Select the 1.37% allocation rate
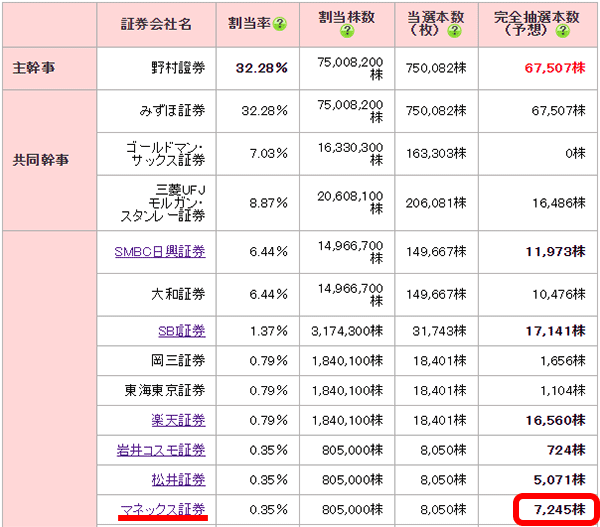The height and width of the screenshot is (527, 600). (269, 331)
